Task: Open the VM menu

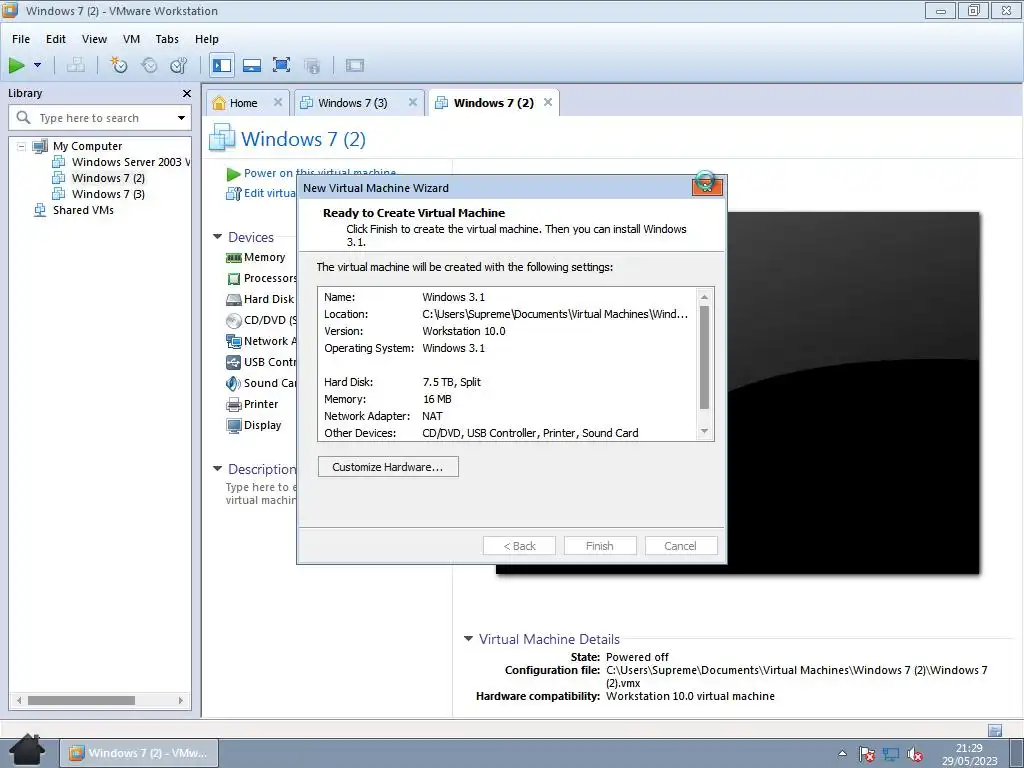Action: [131, 39]
